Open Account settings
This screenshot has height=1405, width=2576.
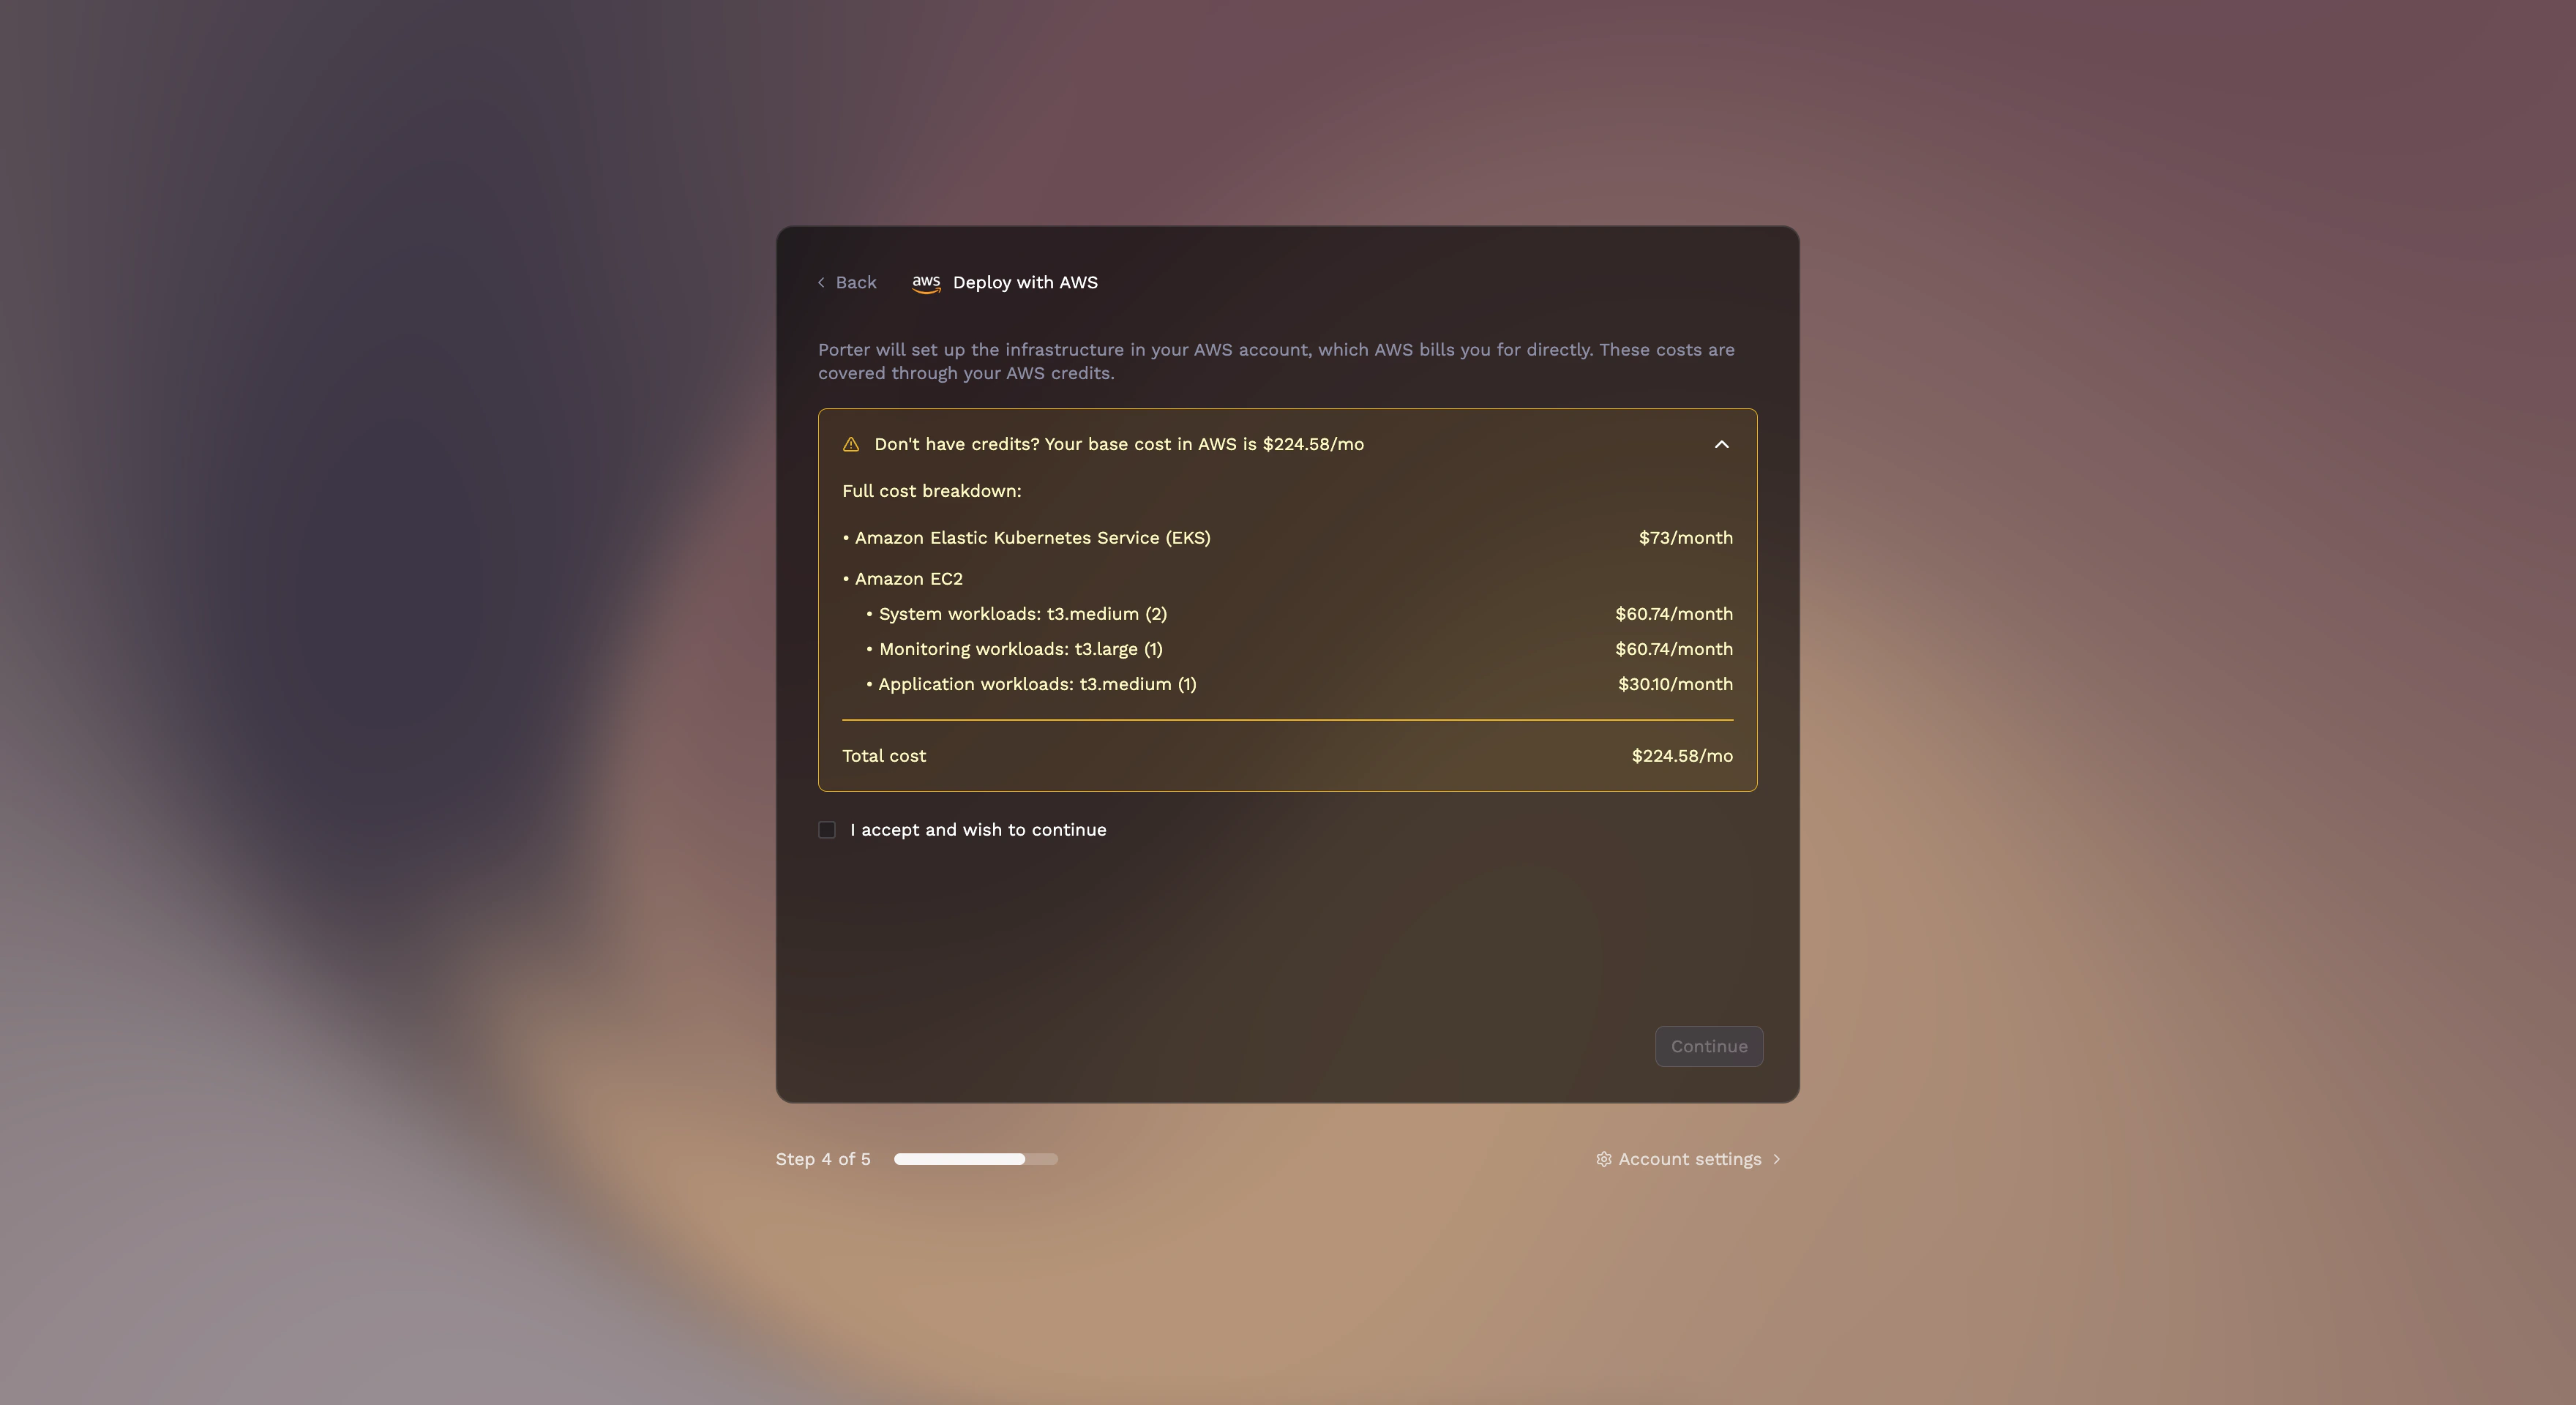coord(1689,1159)
